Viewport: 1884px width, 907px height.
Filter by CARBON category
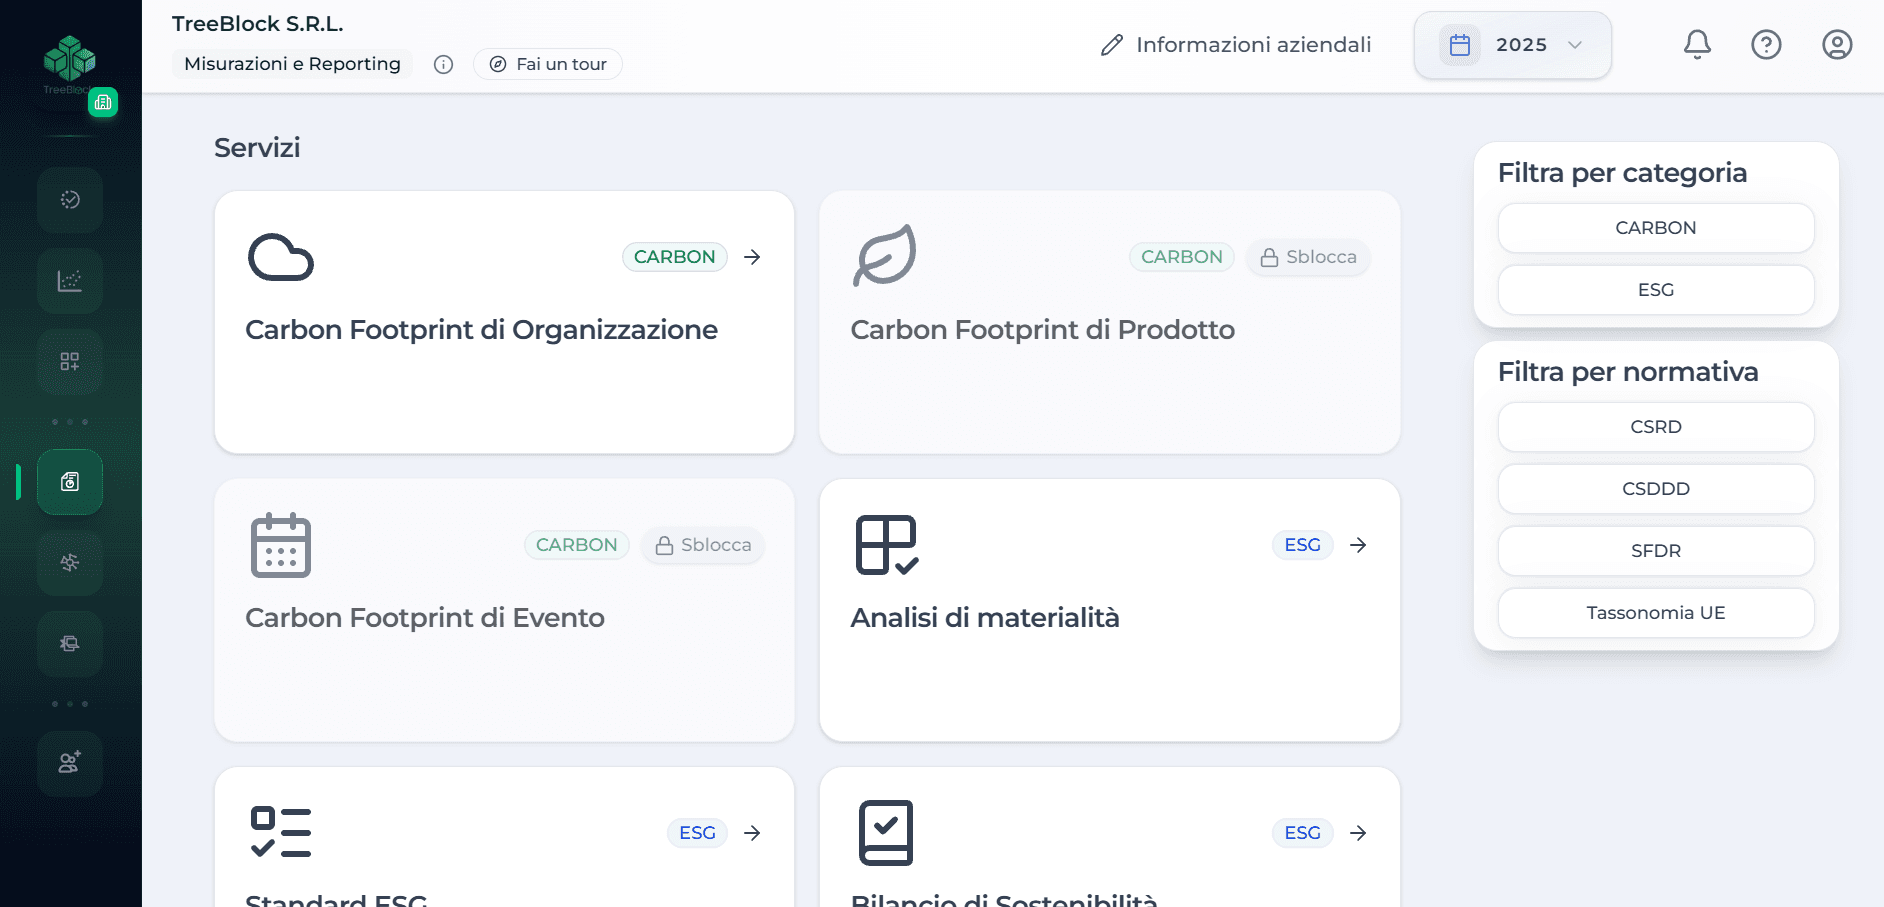coord(1656,228)
